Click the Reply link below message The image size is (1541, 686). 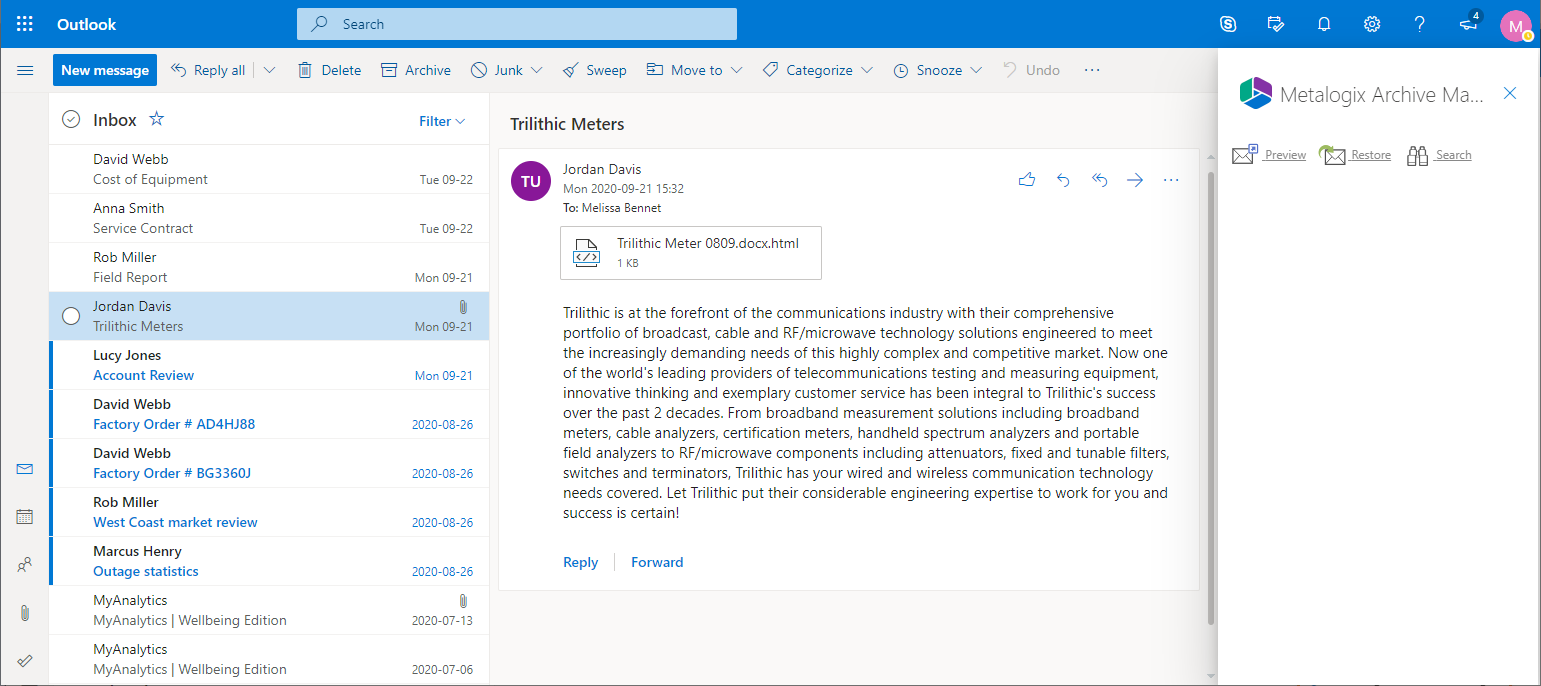(580, 562)
